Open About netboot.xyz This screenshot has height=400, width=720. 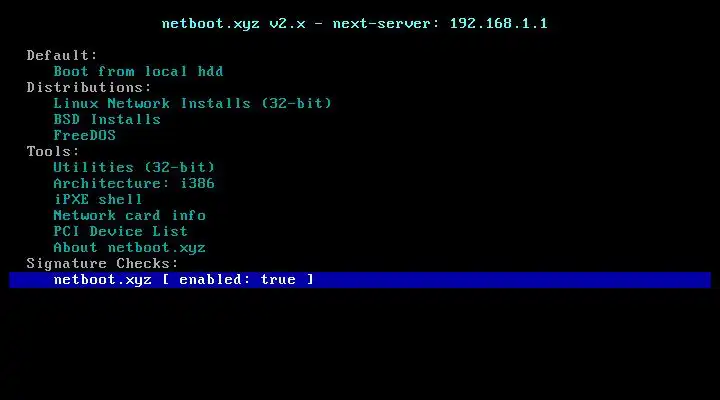tap(129, 248)
